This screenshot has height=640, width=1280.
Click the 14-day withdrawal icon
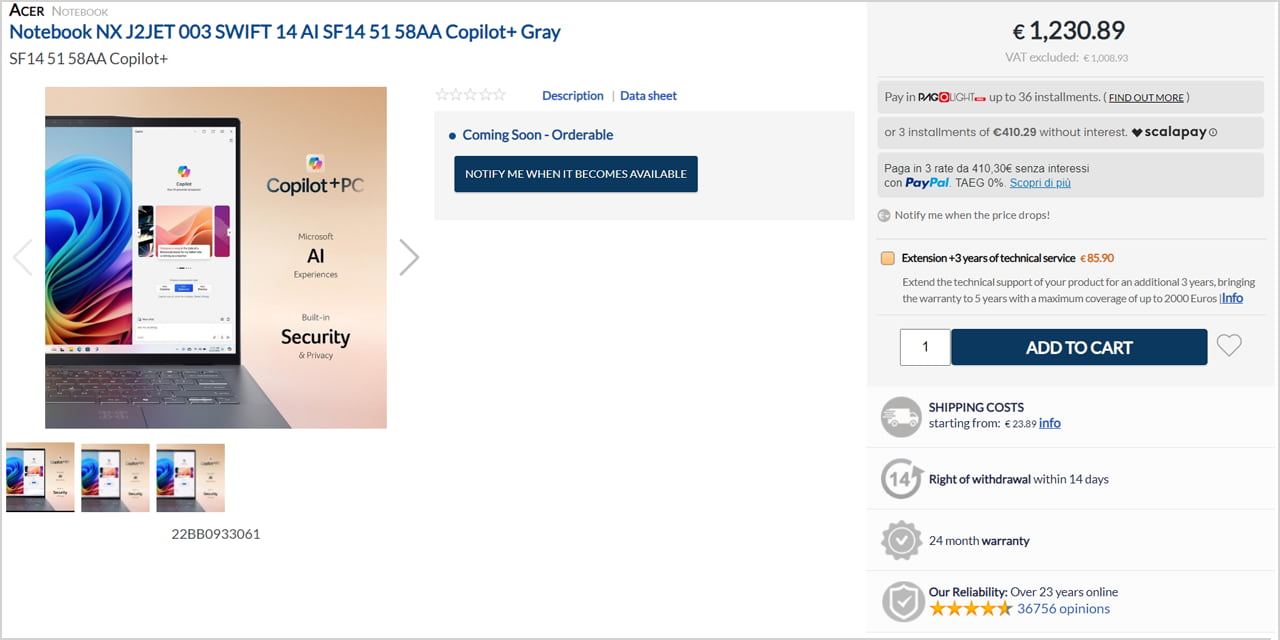pos(901,479)
